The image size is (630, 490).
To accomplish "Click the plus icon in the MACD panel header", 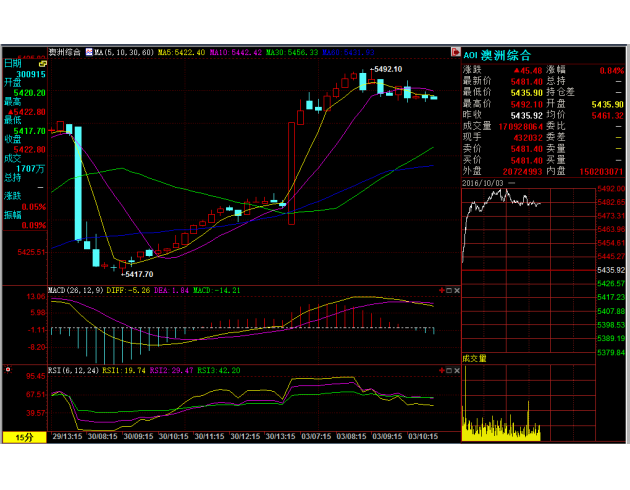I will (442, 290).
